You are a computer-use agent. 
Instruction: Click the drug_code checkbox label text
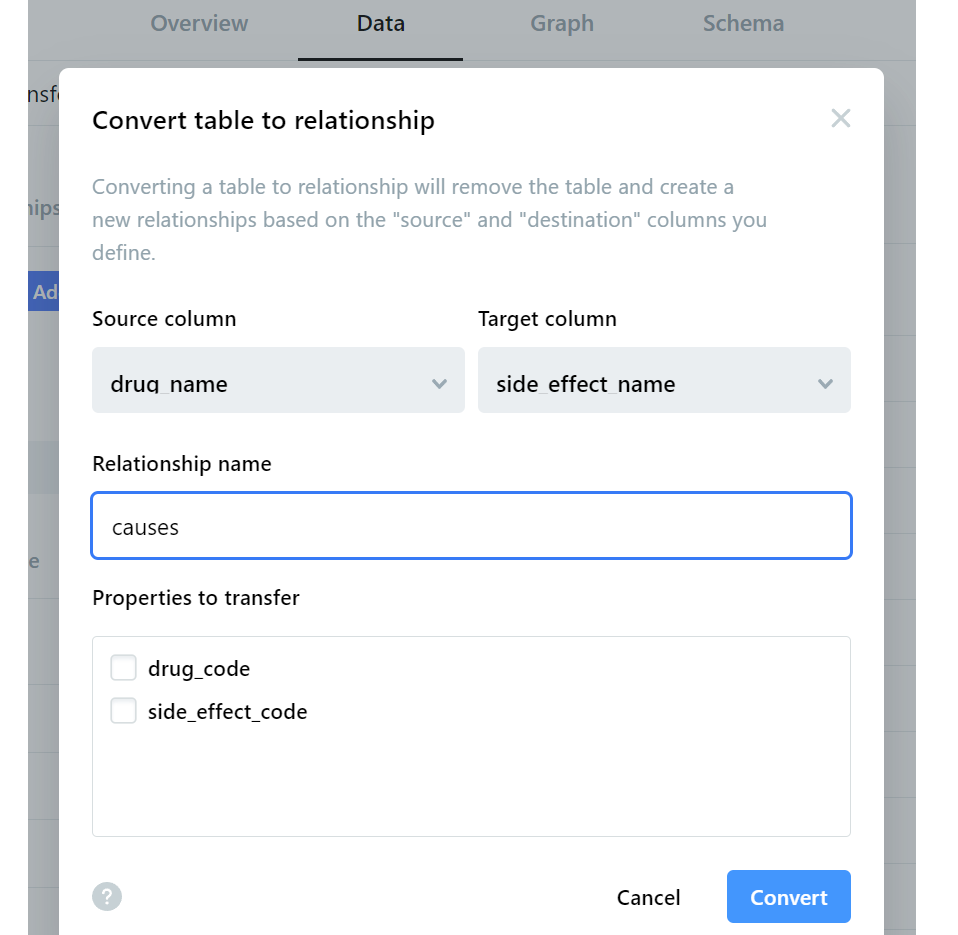point(199,669)
